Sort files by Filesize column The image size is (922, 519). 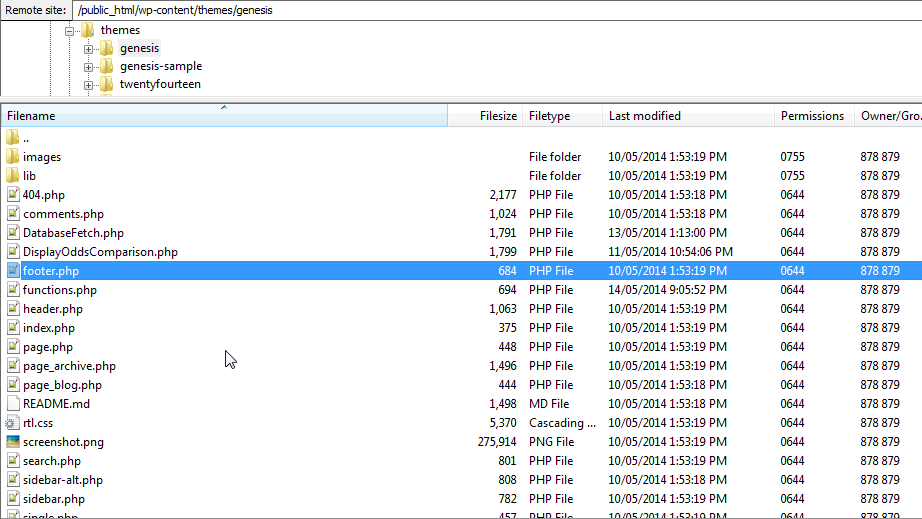[485, 116]
